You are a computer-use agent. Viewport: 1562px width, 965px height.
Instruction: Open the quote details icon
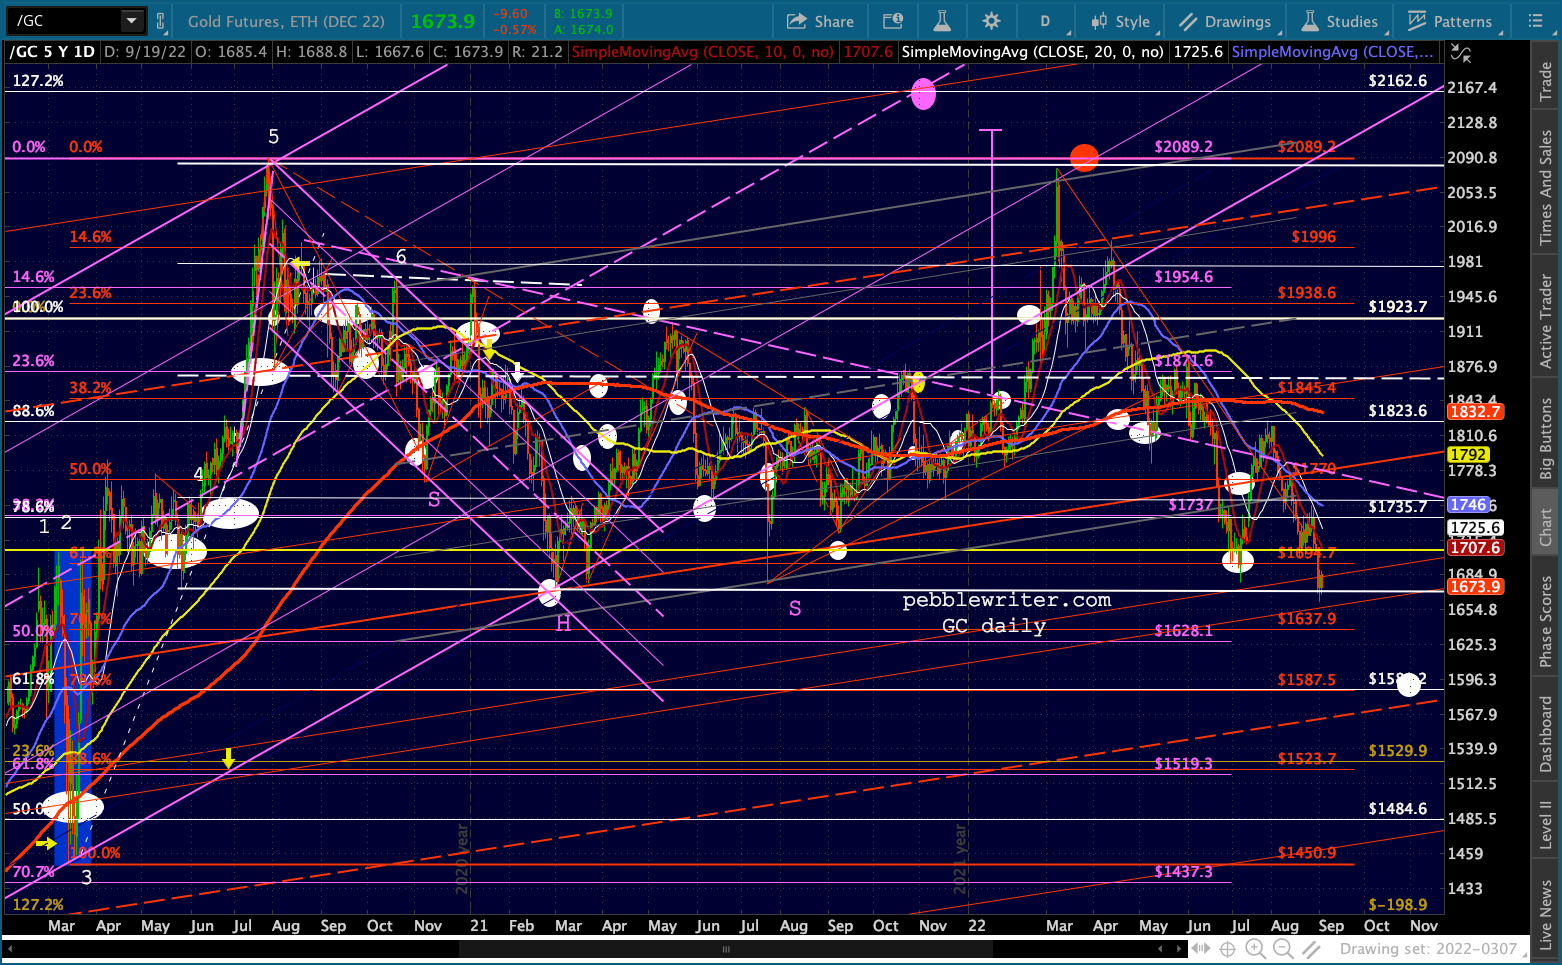pos(893,21)
